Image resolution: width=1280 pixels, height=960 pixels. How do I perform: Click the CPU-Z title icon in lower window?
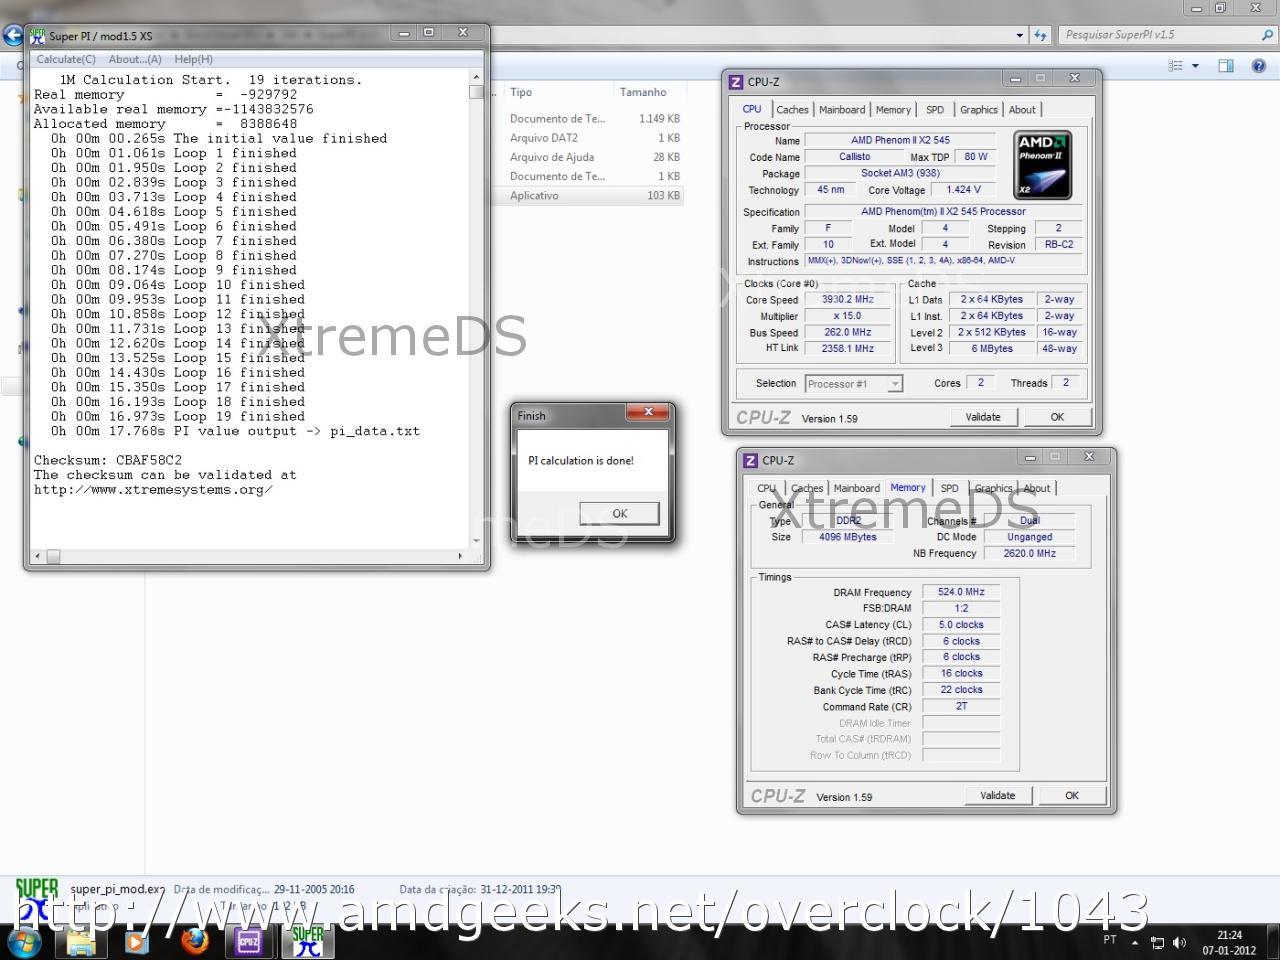pos(751,460)
